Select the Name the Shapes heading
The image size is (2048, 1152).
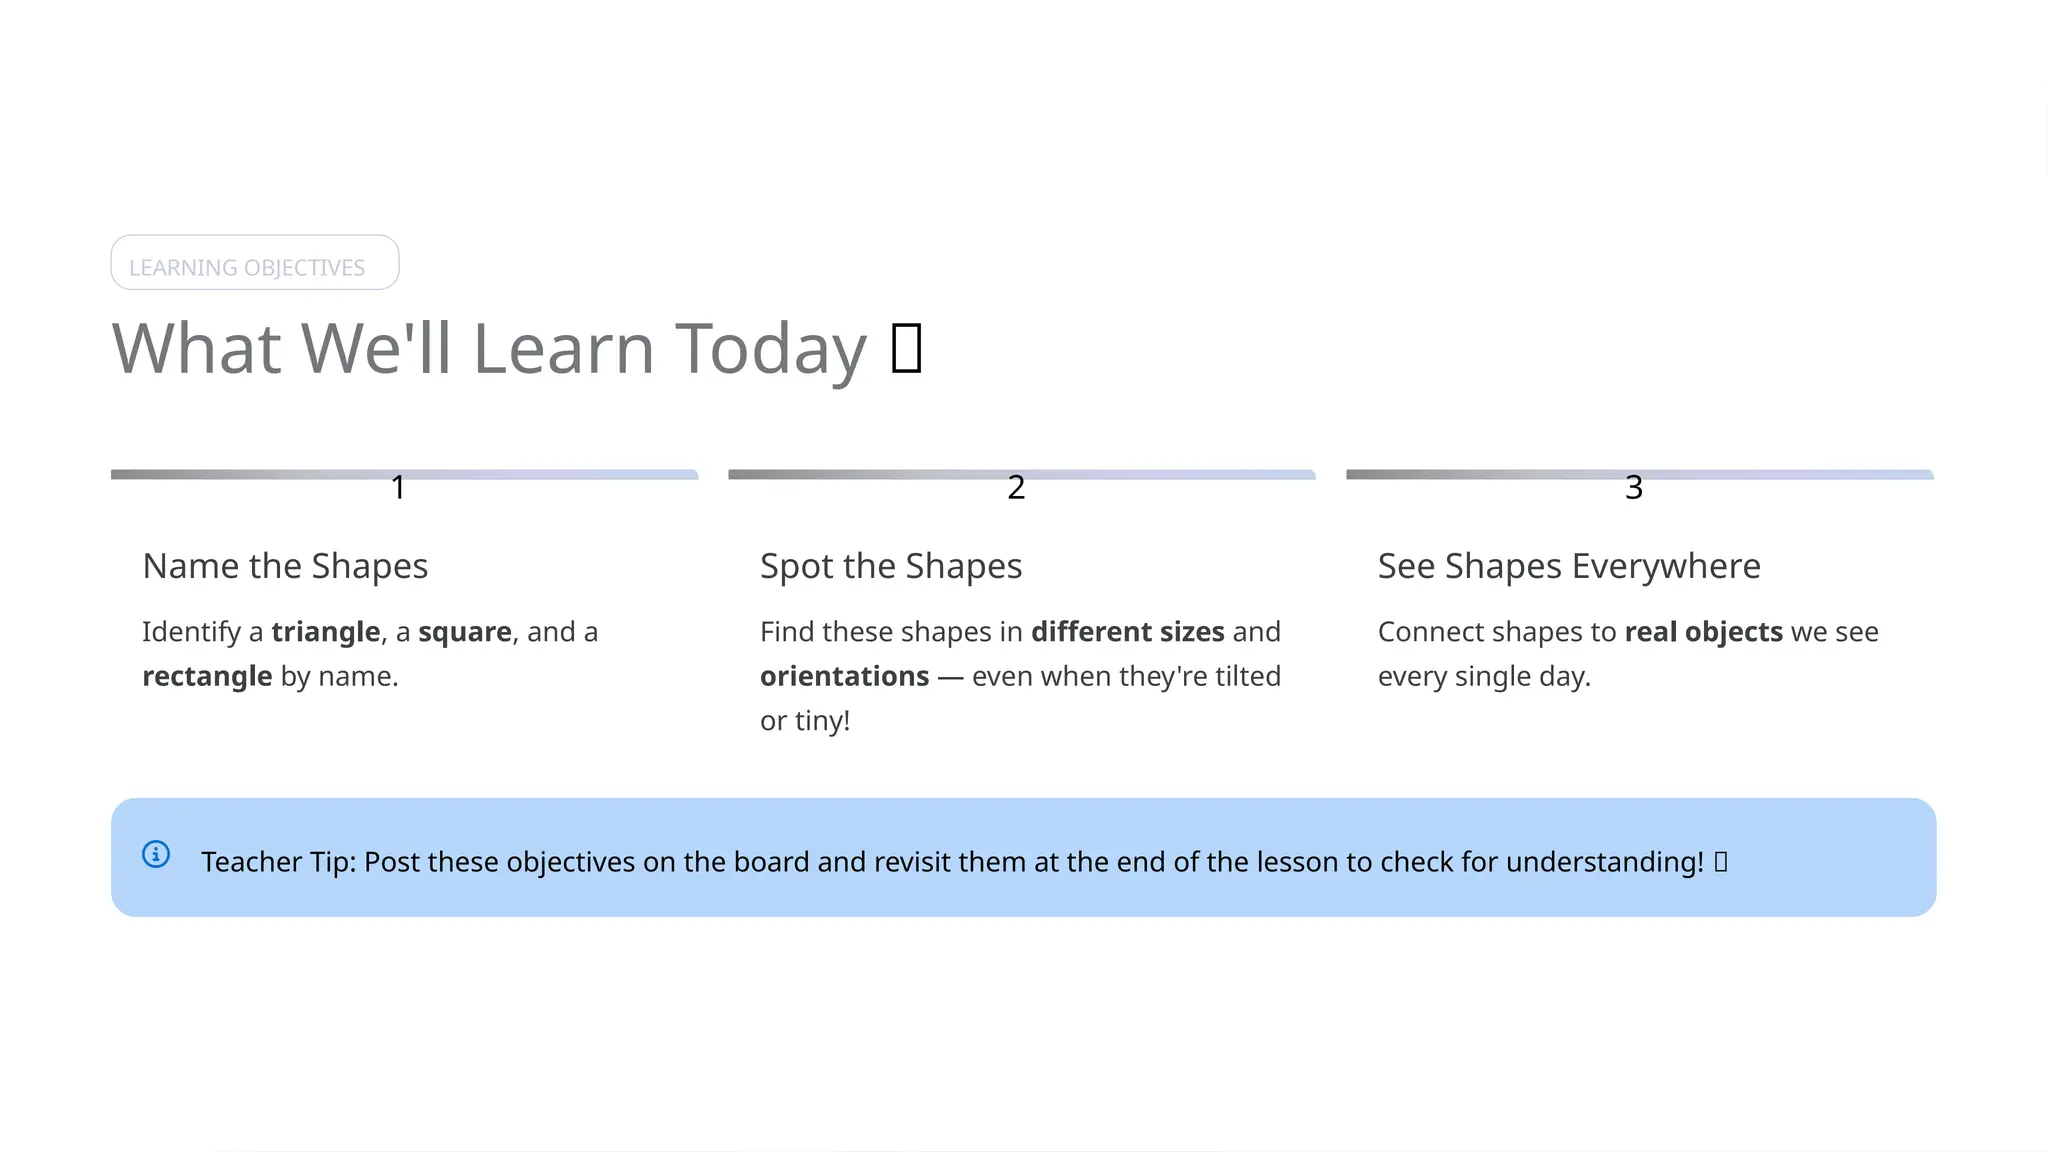(x=285, y=566)
